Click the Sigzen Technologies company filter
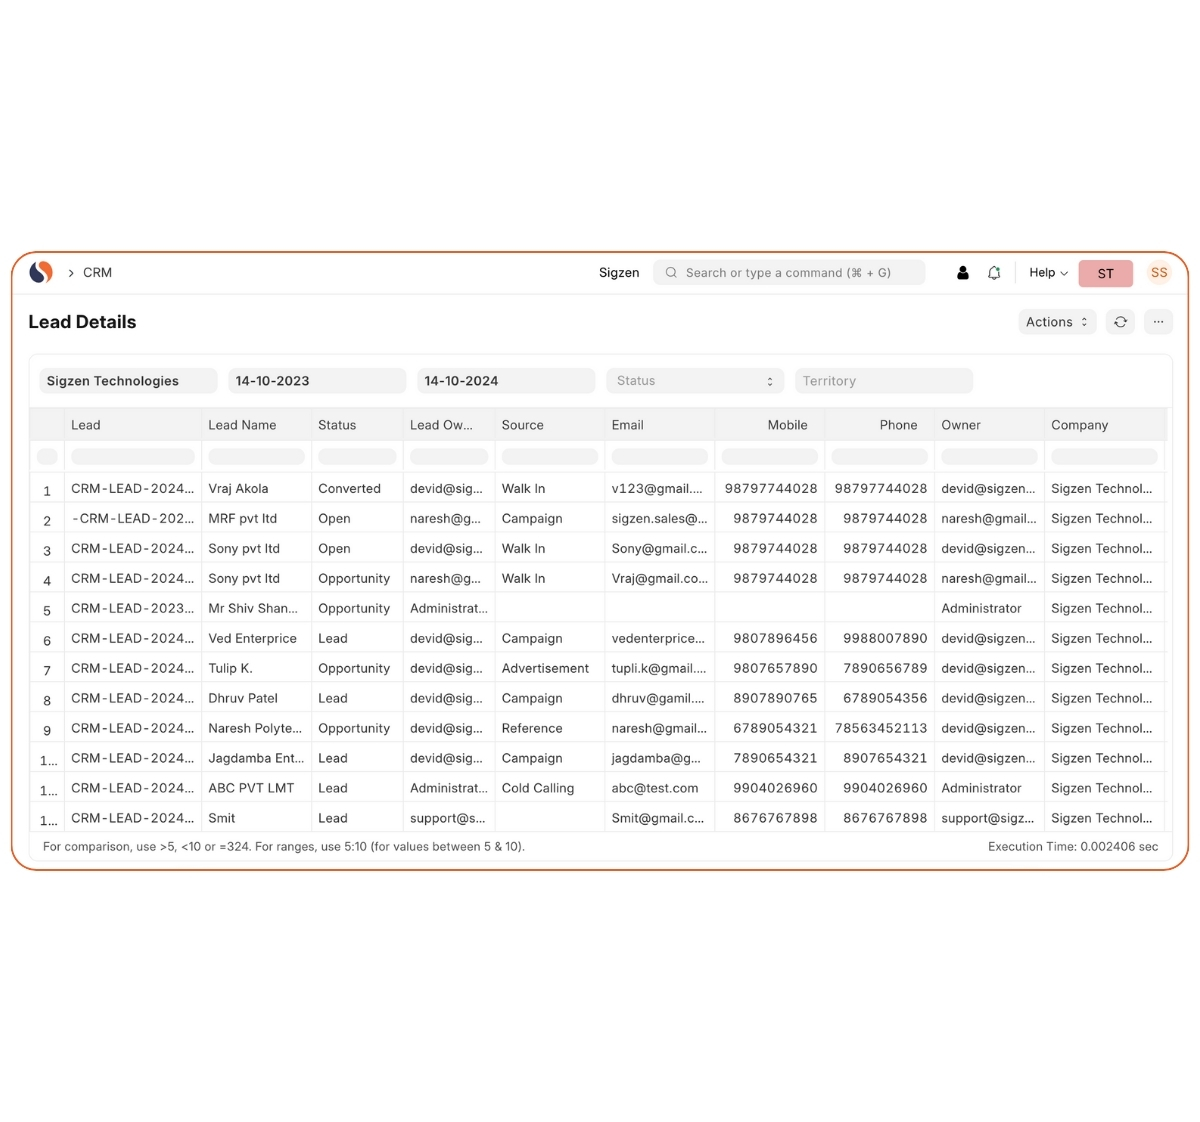 [x=128, y=381]
